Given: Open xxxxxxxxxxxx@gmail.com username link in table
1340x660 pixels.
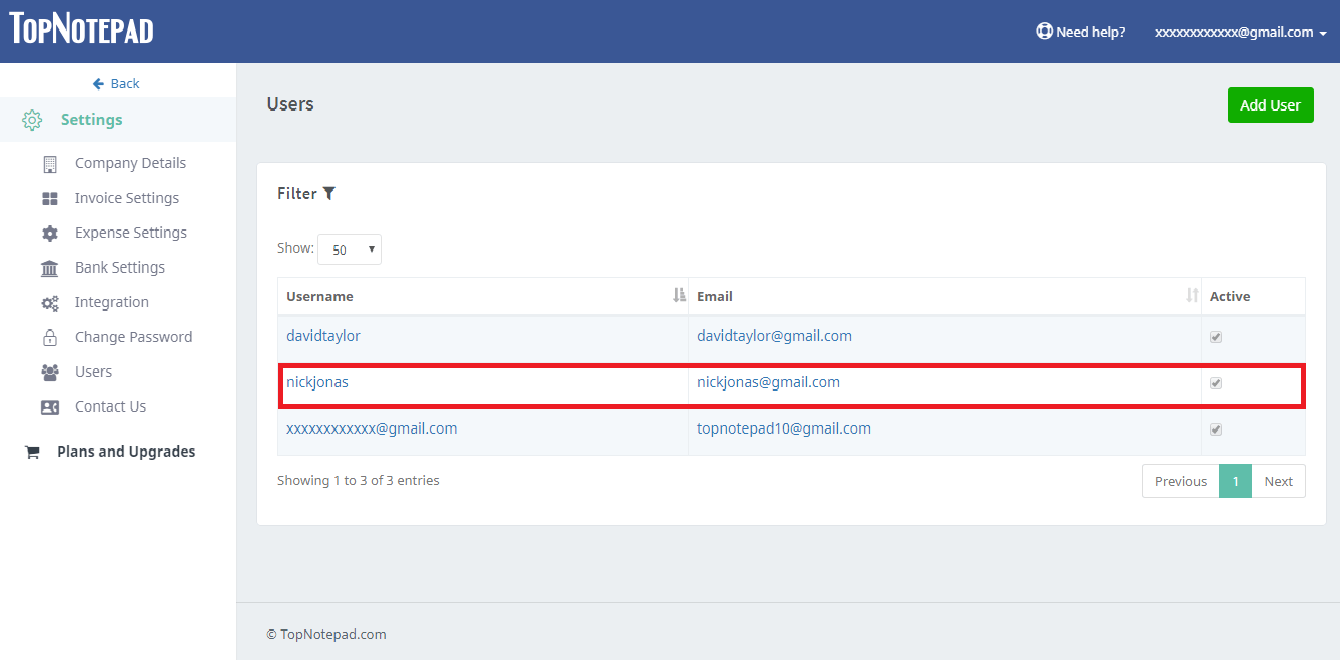Looking at the screenshot, I should tap(372, 428).
